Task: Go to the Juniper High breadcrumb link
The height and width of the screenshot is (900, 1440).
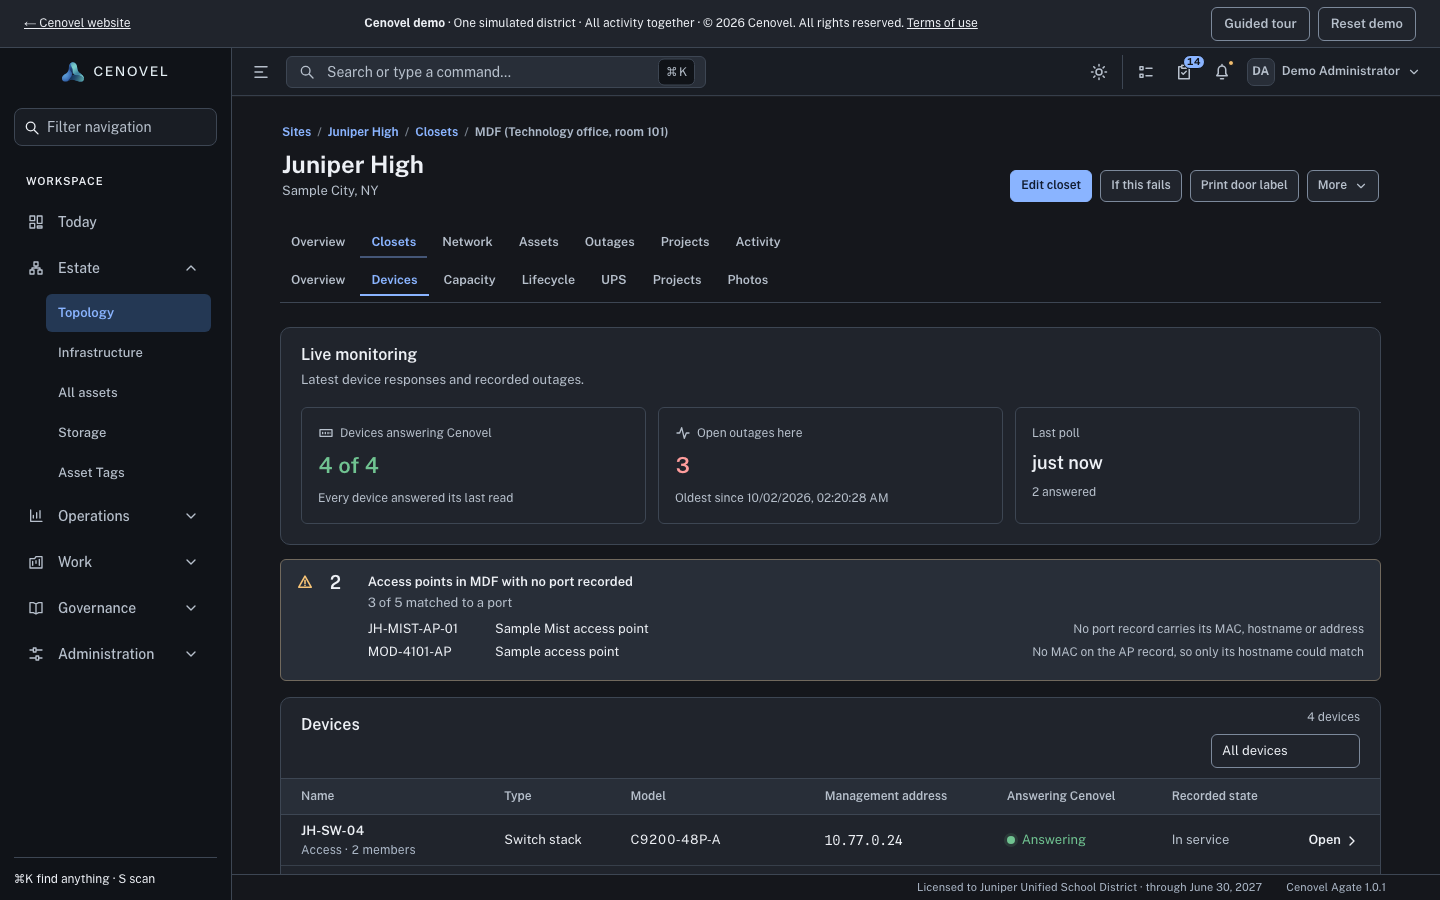Action: coord(363,132)
